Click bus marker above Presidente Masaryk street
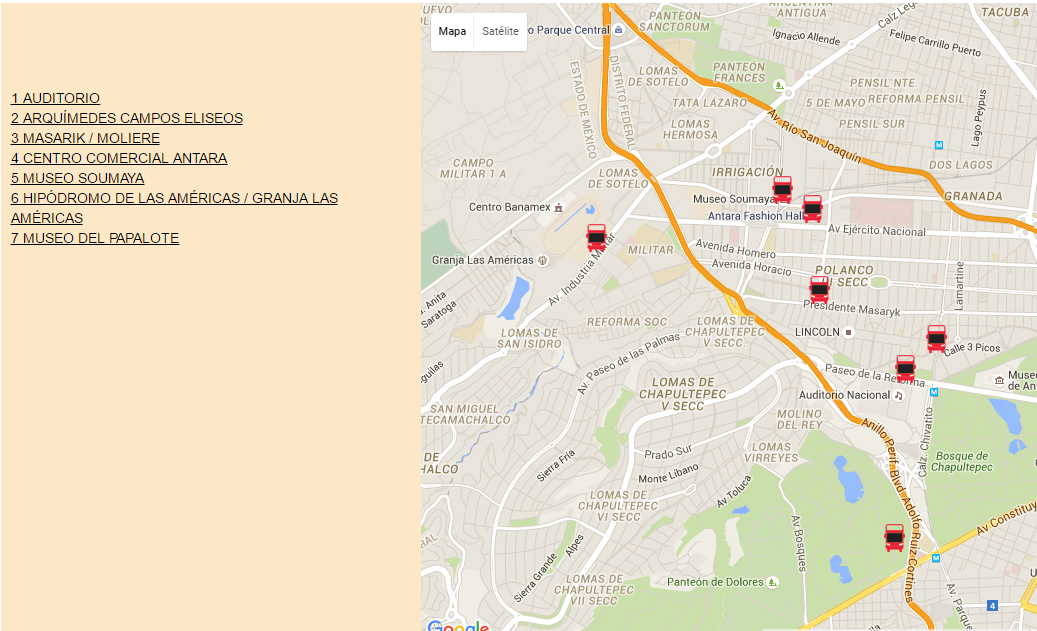 [x=819, y=289]
